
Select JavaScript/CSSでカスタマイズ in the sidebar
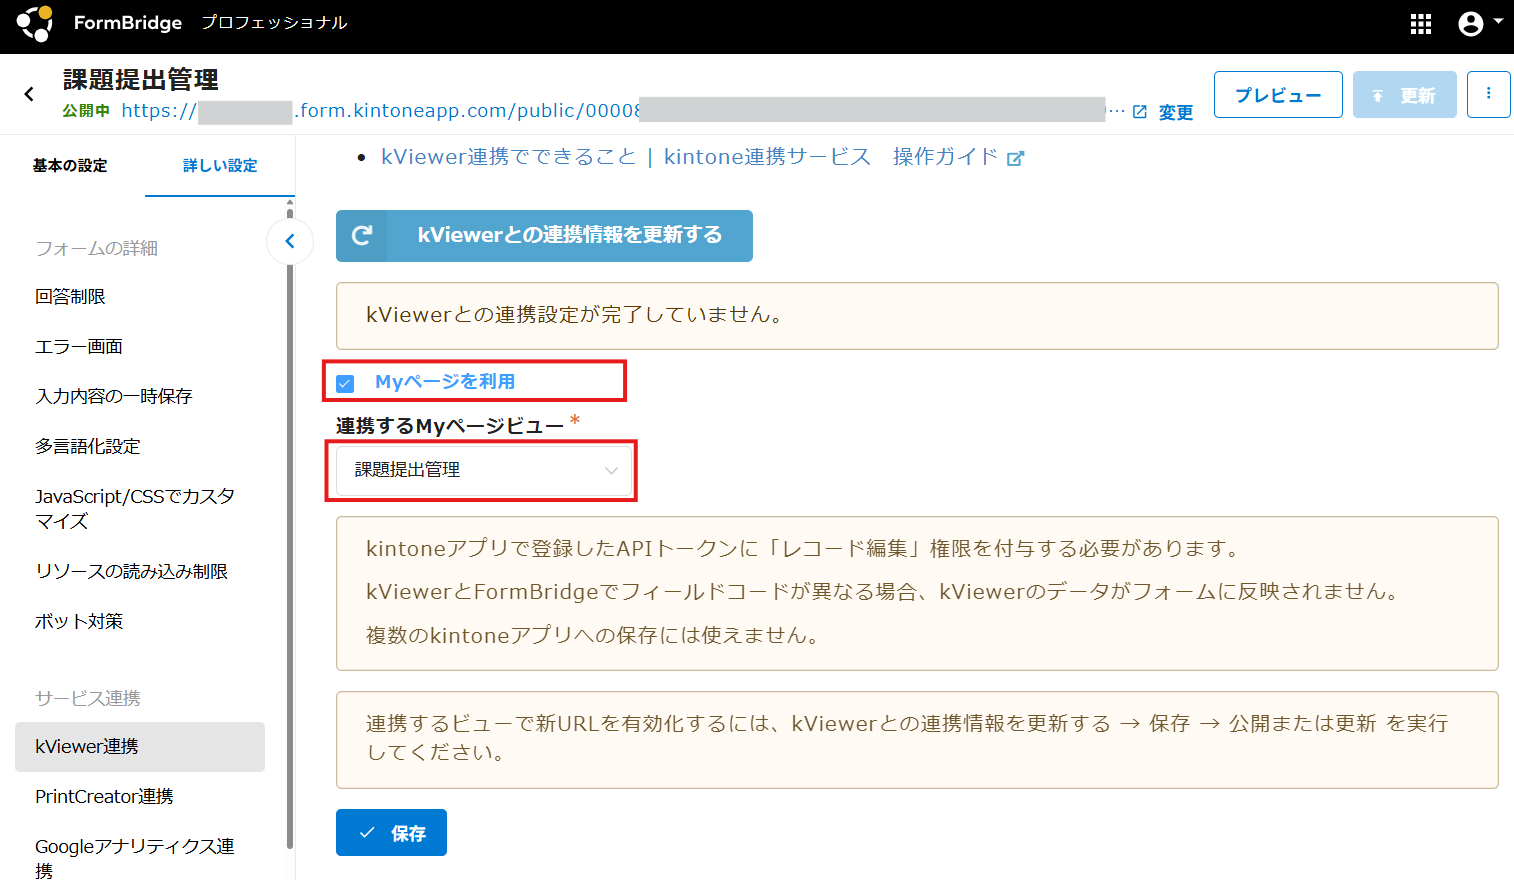(x=134, y=509)
